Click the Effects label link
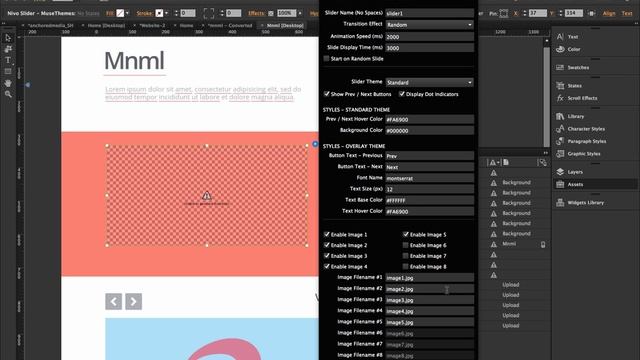The height and width of the screenshot is (360, 640). pyautogui.click(x=256, y=13)
